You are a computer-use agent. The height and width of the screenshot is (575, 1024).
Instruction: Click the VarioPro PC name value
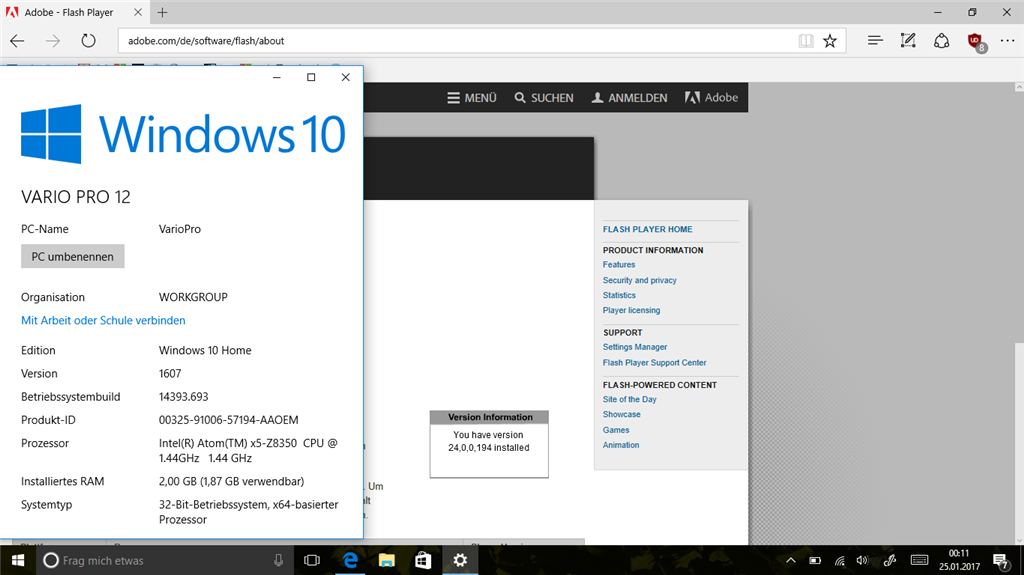click(x=180, y=229)
